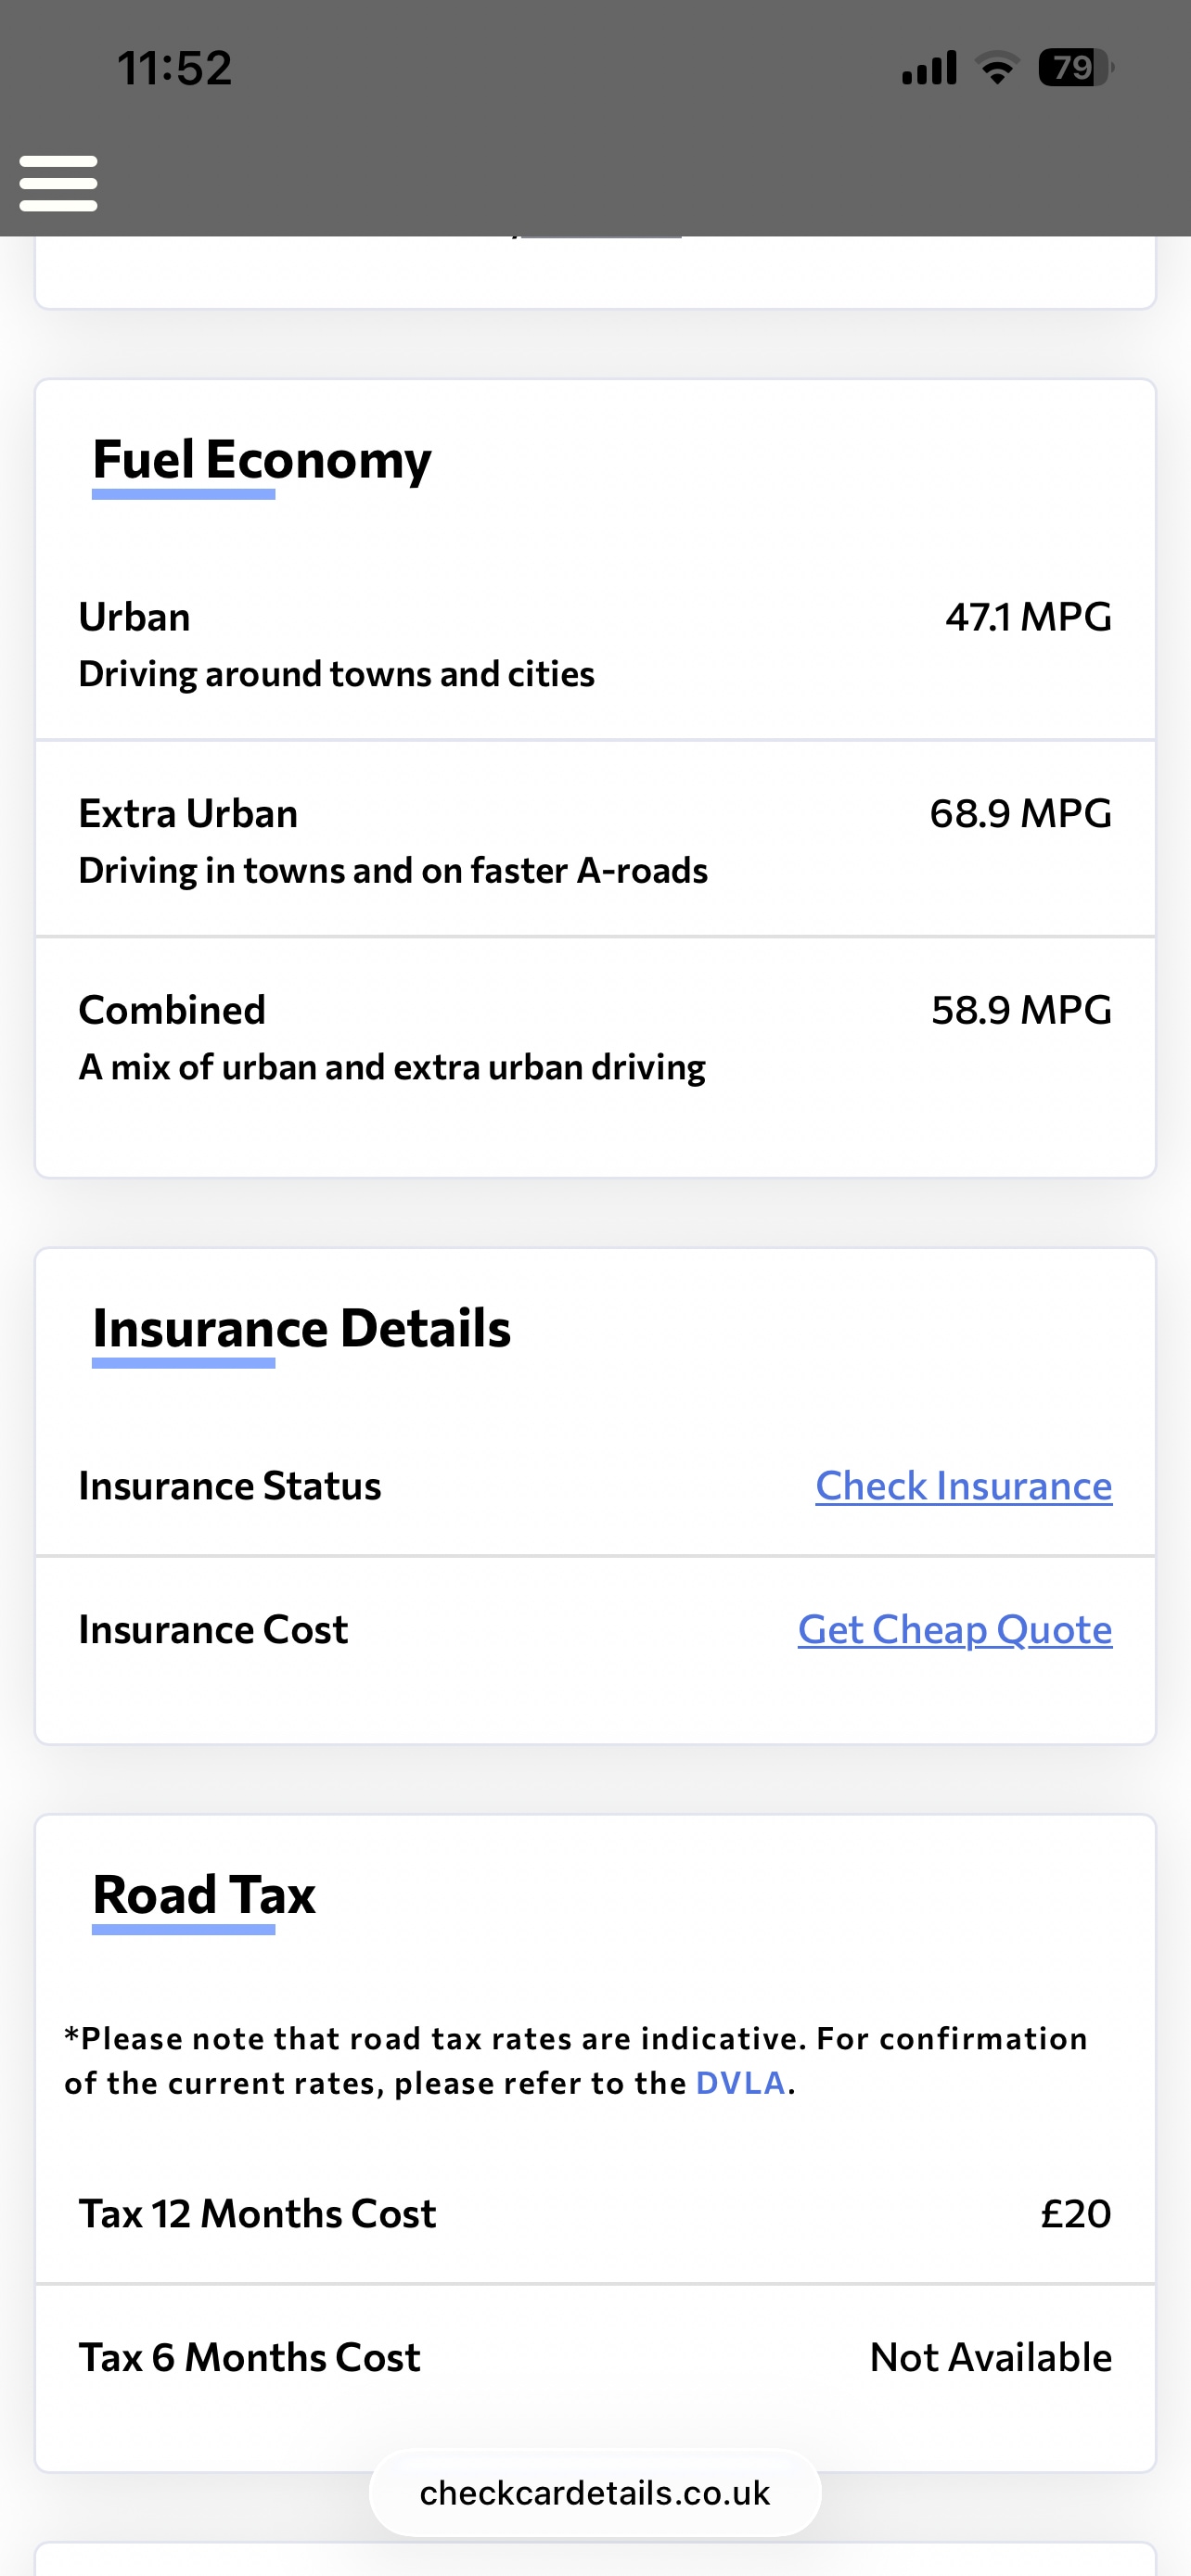Tap the Wi-Fi status icon

(x=997, y=68)
